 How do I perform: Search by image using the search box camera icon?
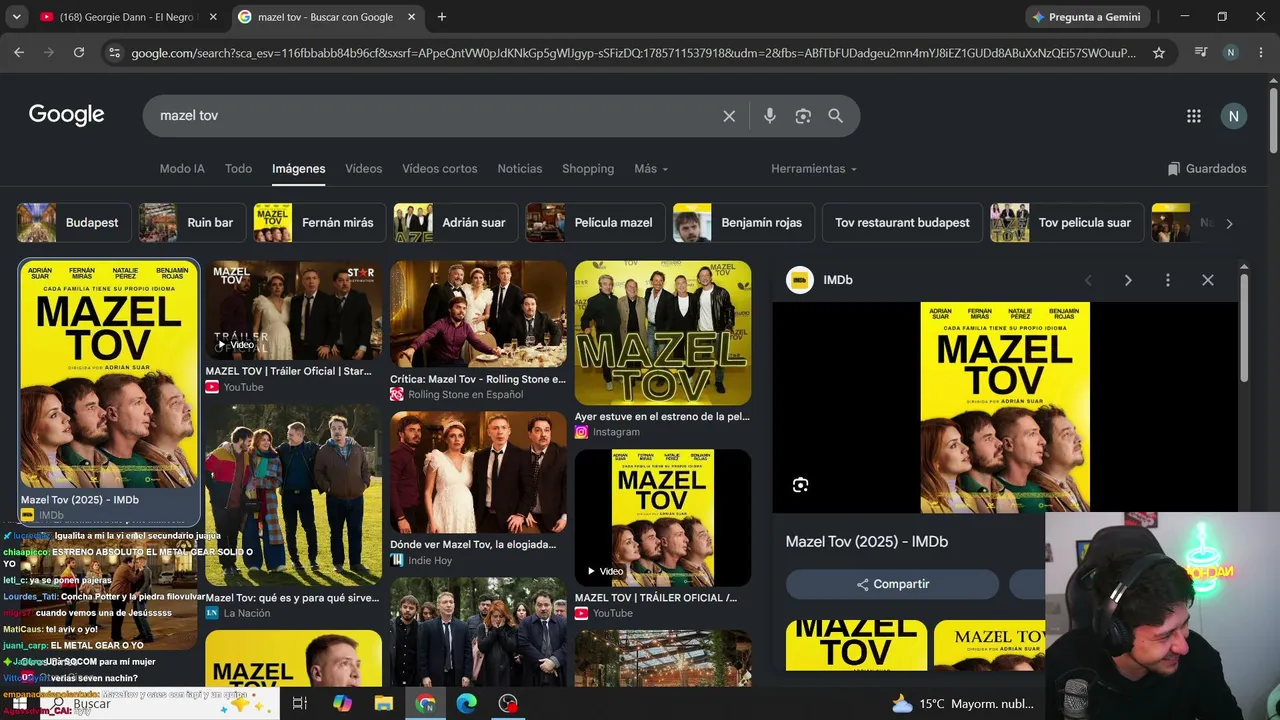pyautogui.click(x=803, y=116)
